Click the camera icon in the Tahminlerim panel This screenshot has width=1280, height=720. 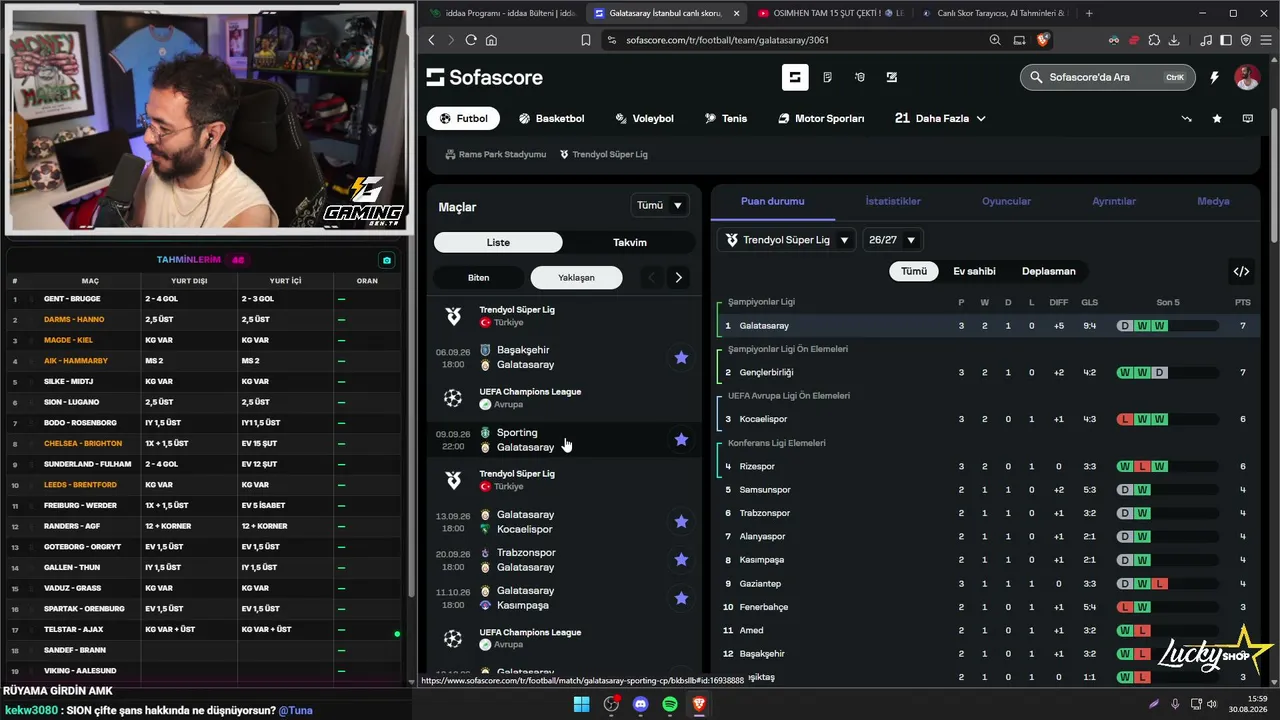click(x=387, y=260)
